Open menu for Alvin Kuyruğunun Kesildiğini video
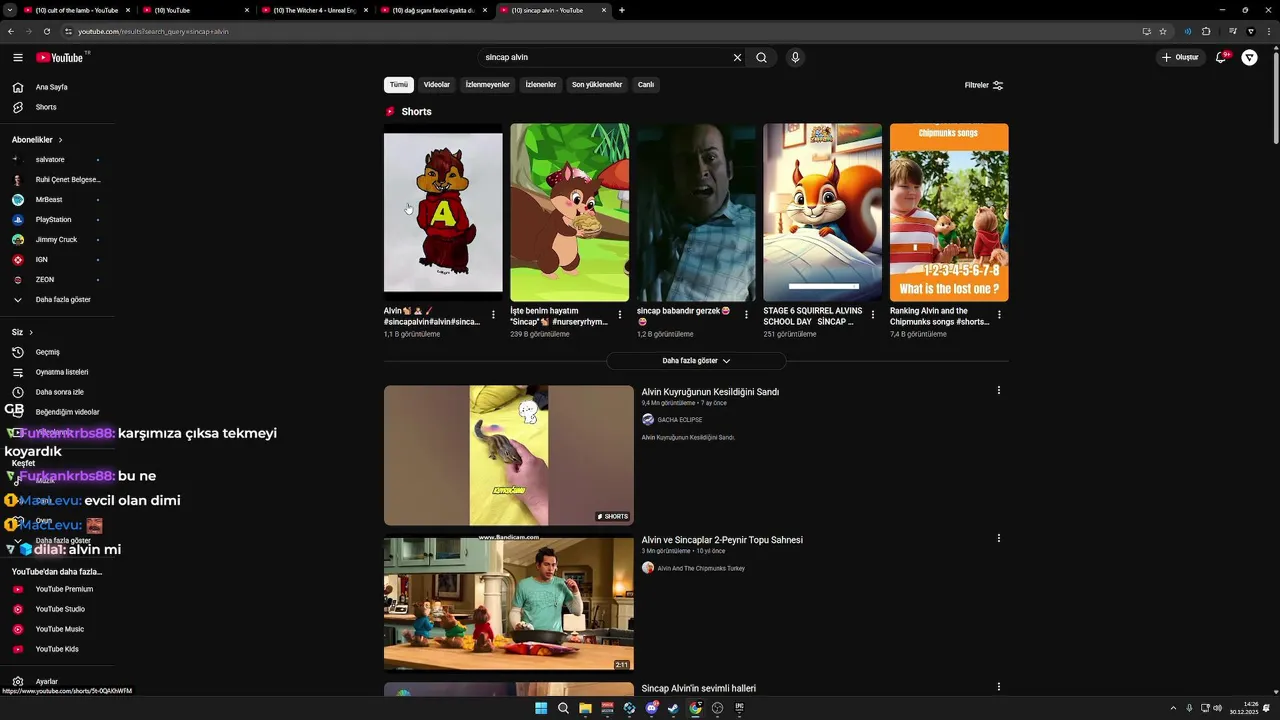This screenshot has height=720, width=1280. 998,391
